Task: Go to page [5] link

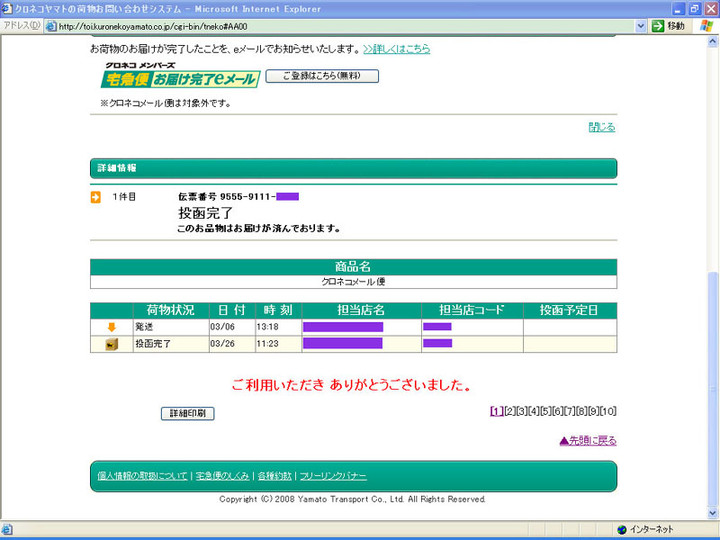Action: 546,411
